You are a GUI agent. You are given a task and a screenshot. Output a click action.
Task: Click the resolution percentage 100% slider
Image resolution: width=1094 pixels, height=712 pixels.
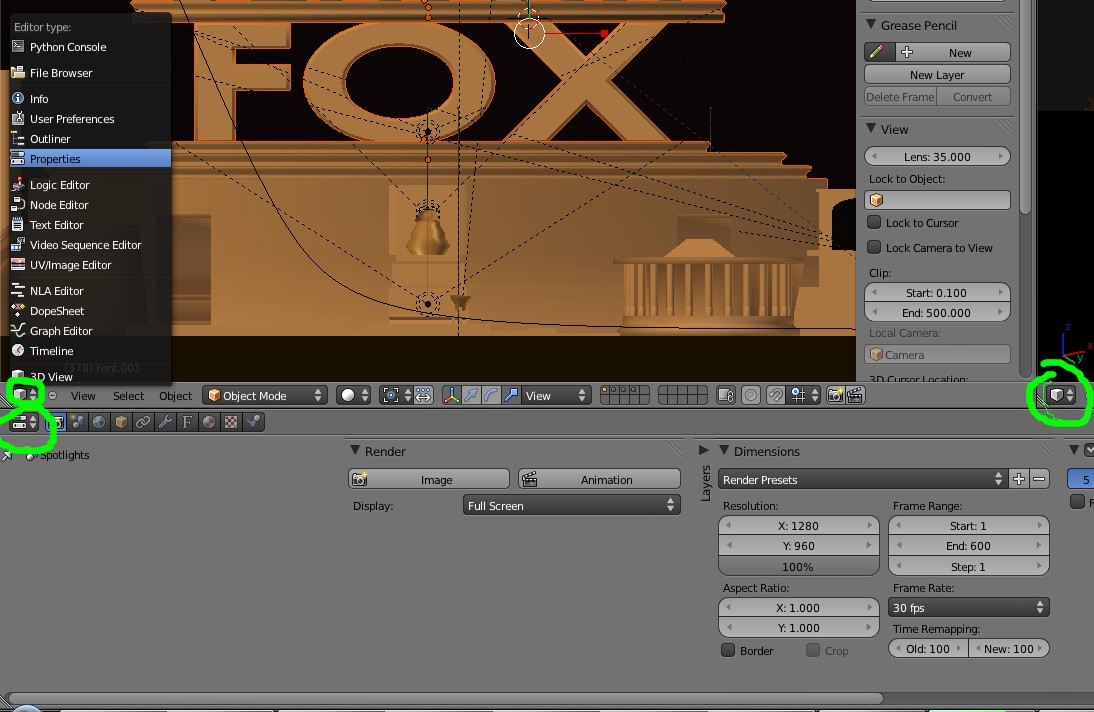(x=798, y=567)
